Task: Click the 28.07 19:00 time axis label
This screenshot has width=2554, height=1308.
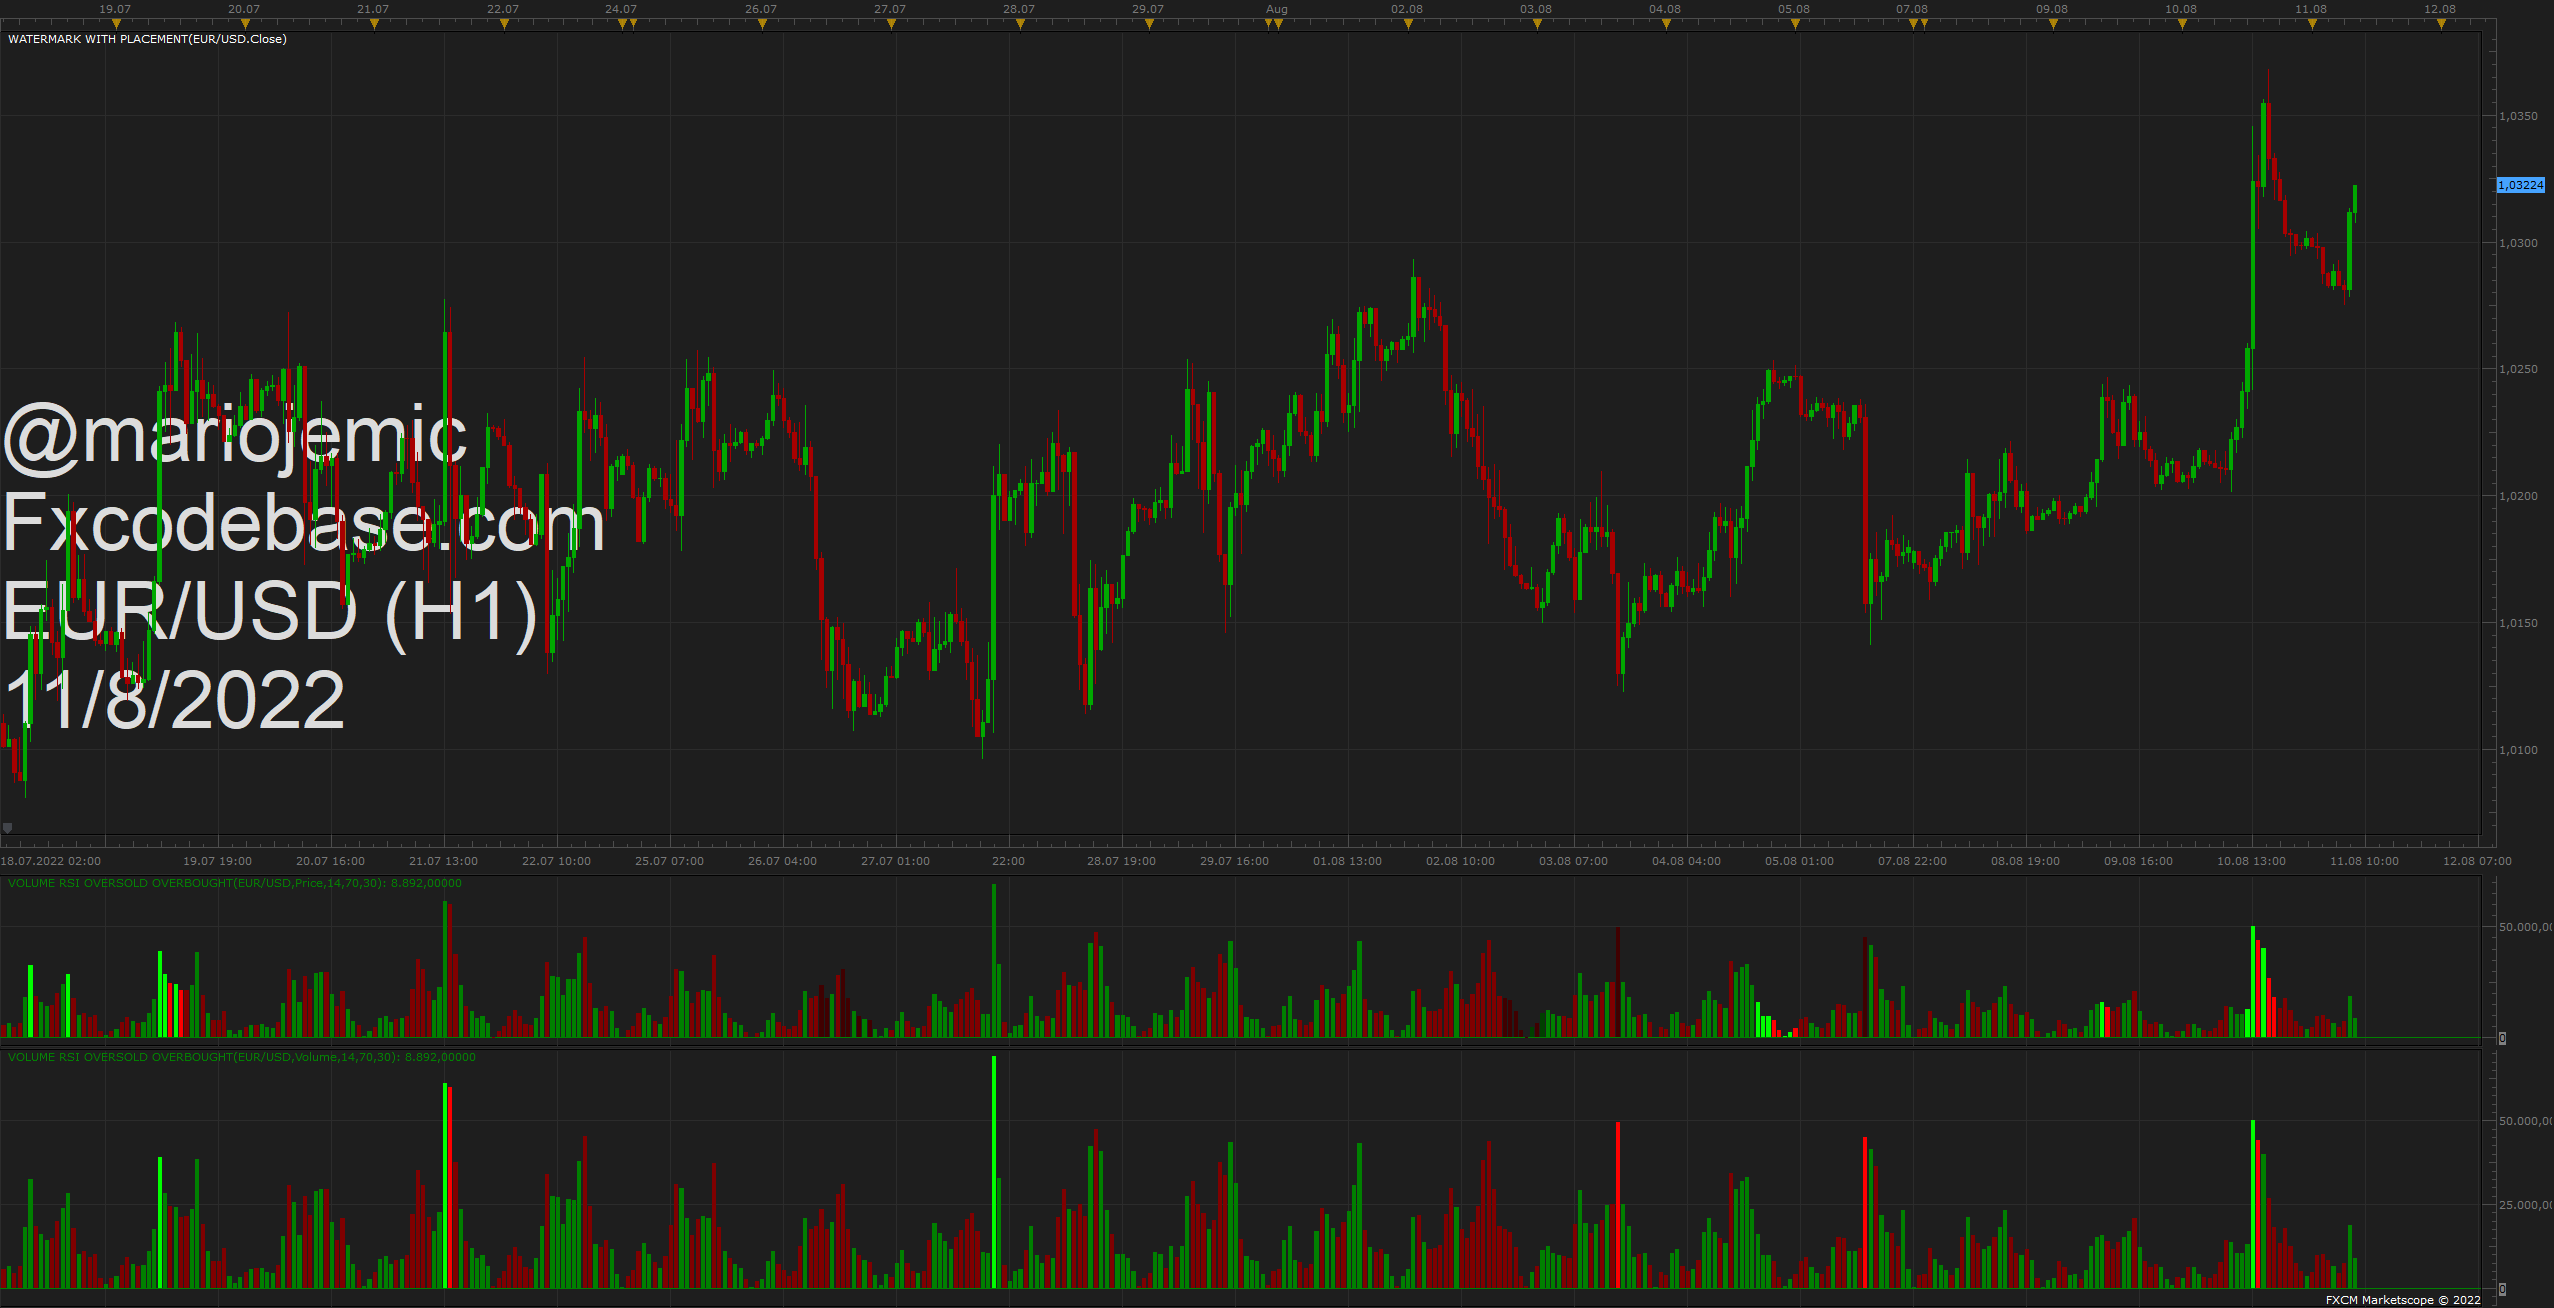Action: click(x=1121, y=861)
